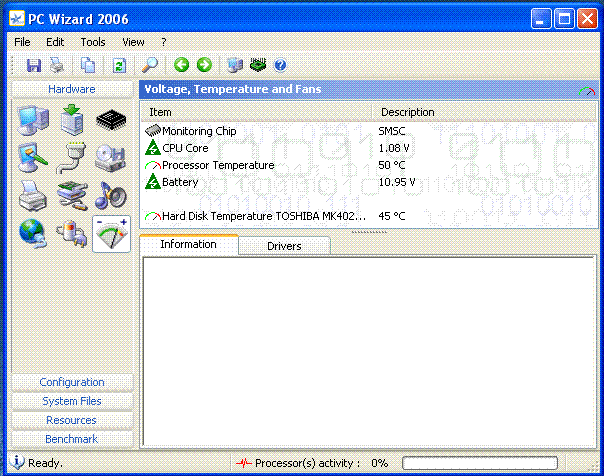Expand the System Files category

tap(72, 401)
